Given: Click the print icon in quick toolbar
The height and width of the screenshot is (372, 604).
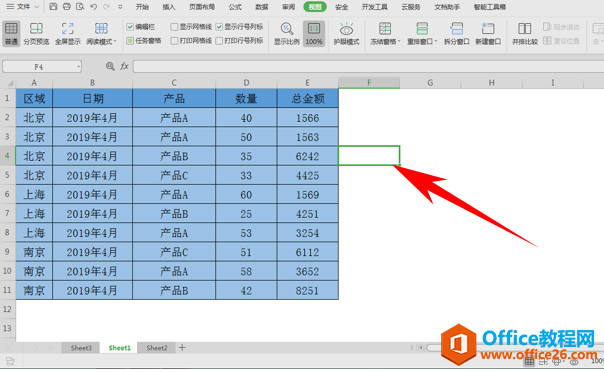Looking at the screenshot, I should [x=67, y=7].
